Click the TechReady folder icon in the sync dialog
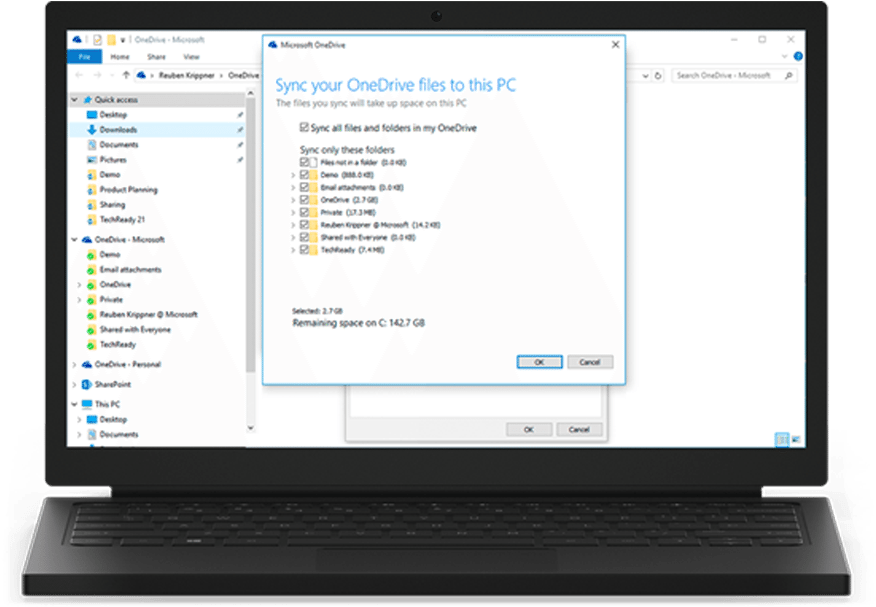 click(313, 250)
